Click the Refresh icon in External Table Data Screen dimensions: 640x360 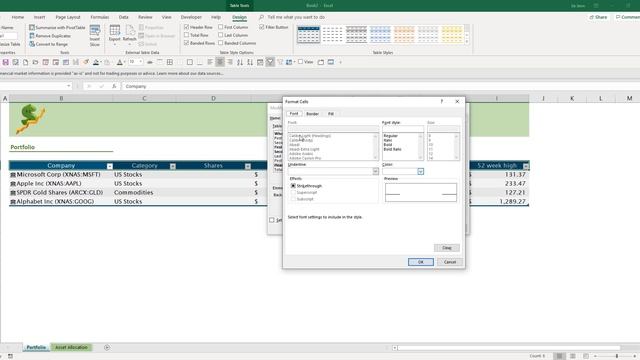(x=130, y=31)
